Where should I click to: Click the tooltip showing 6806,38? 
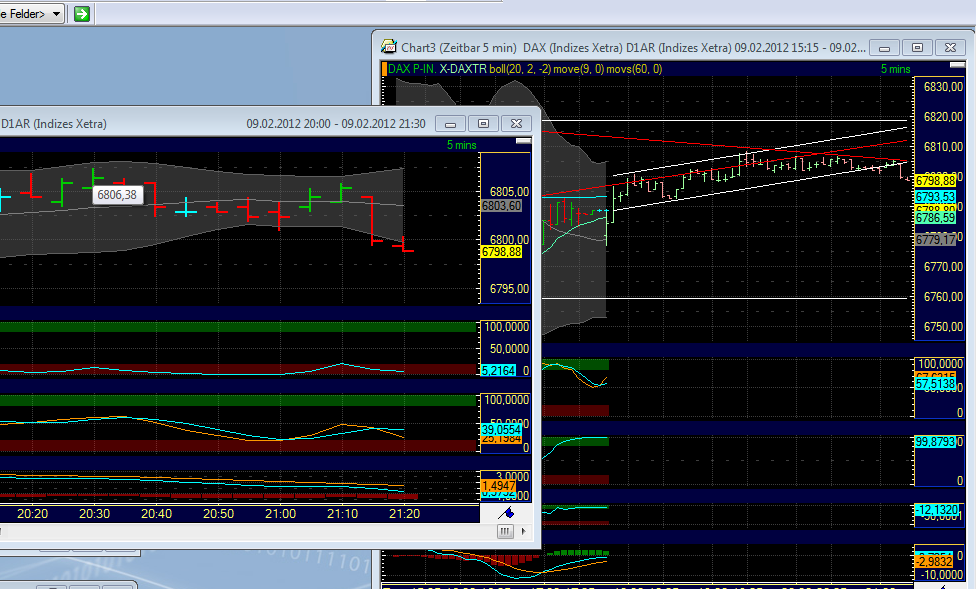click(x=117, y=194)
